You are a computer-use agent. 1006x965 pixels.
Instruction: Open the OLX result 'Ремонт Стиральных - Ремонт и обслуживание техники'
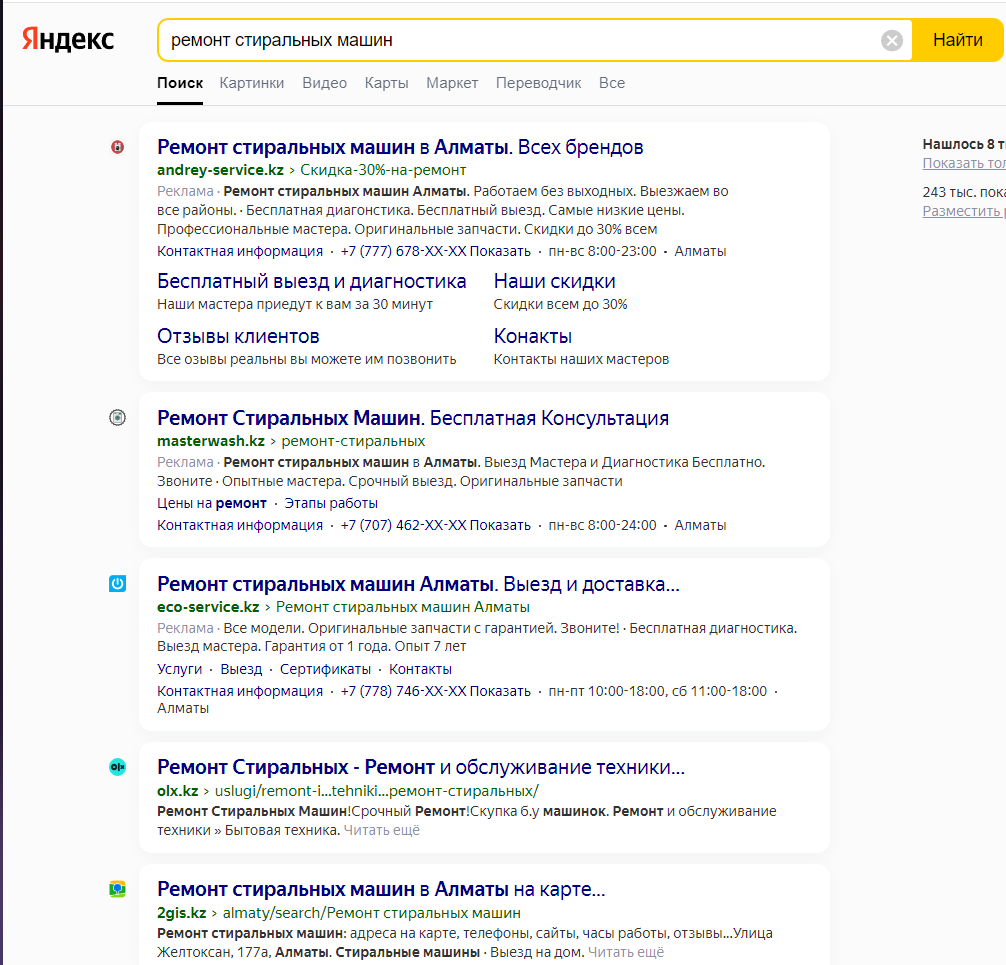421,767
